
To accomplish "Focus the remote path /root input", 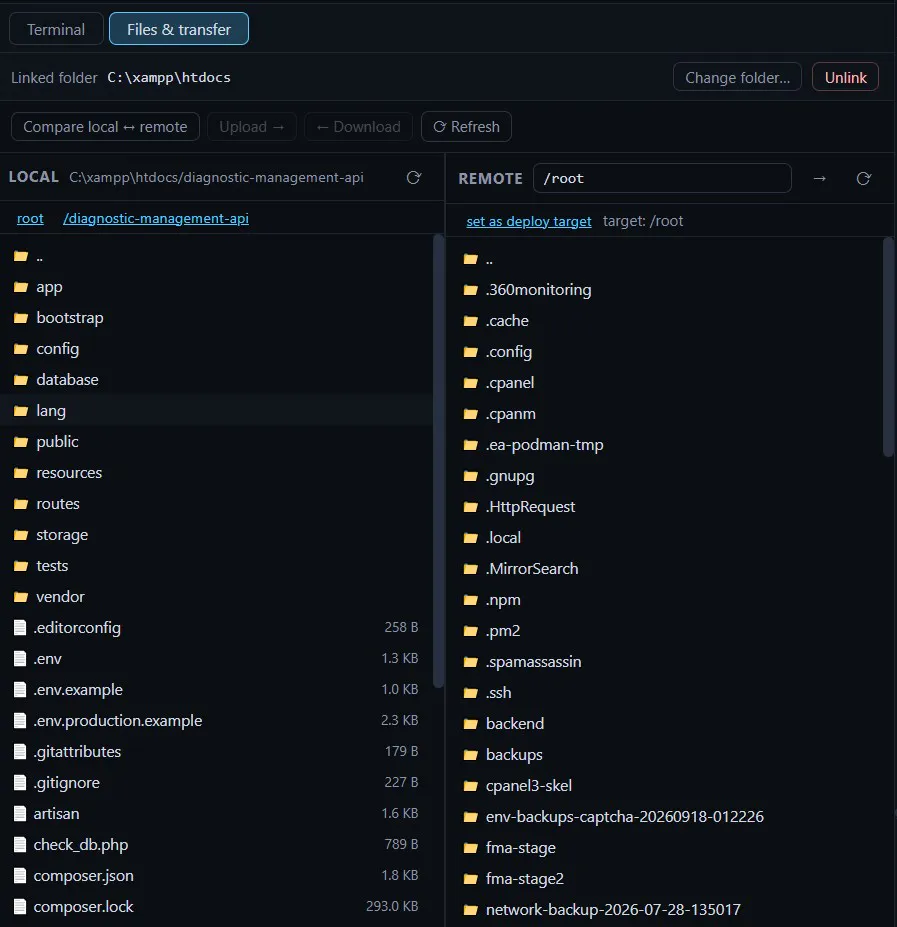I will click(662, 178).
